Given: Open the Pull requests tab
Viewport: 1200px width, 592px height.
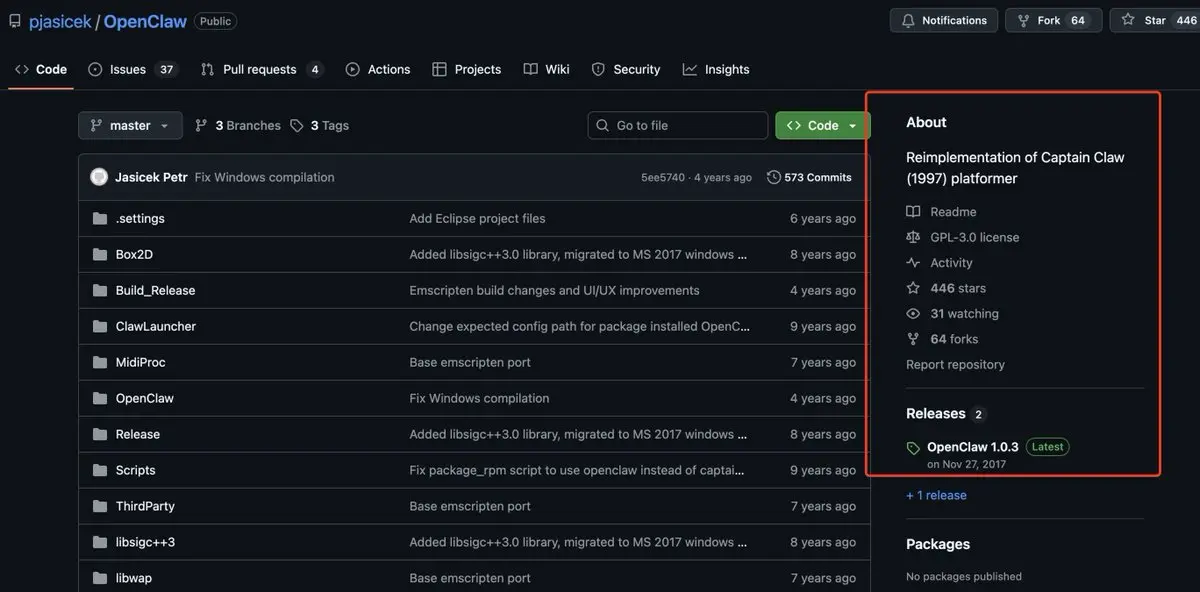Looking at the screenshot, I should point(261,69).
